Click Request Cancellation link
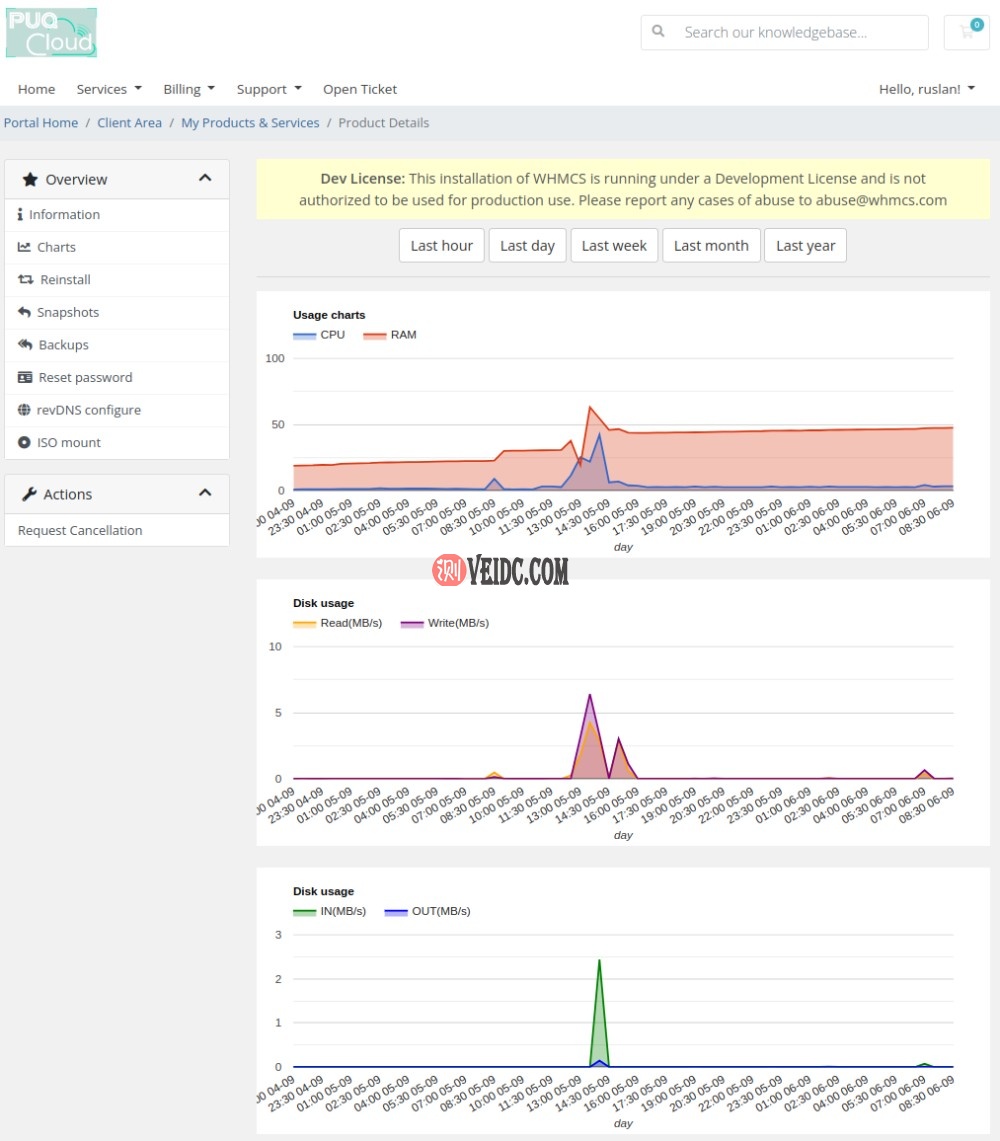Image resolution: width=1000 pixels, height=1141 pixels. click(80, 531)
